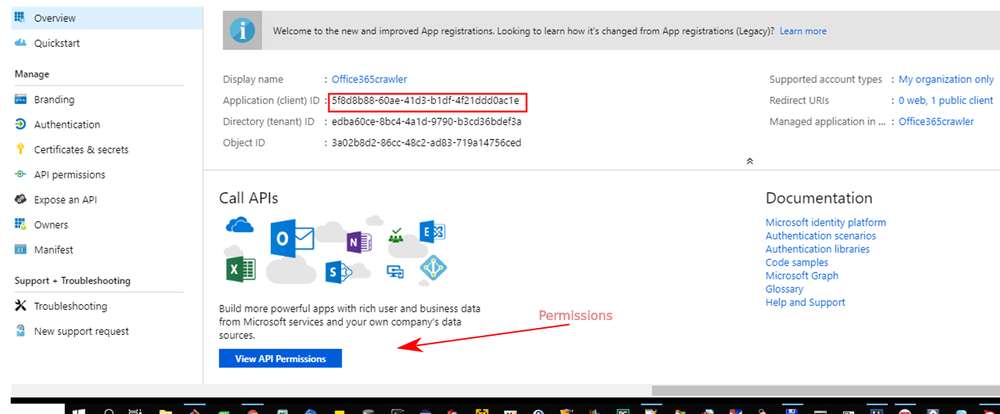Open the Glossary link
Screen dimensions: 1000x414
pyautogui.click(x=784, y=289)
